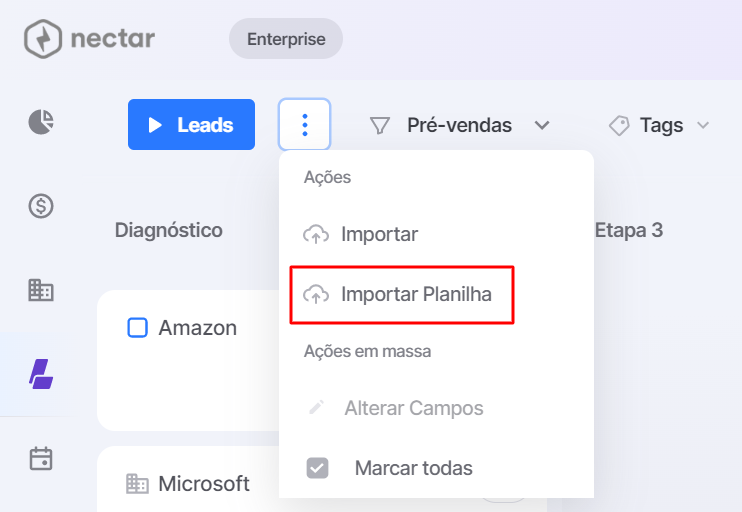Click the funnel filter icon
The image size is (742, 512).
pyautogui.click(x=380, y=125)
